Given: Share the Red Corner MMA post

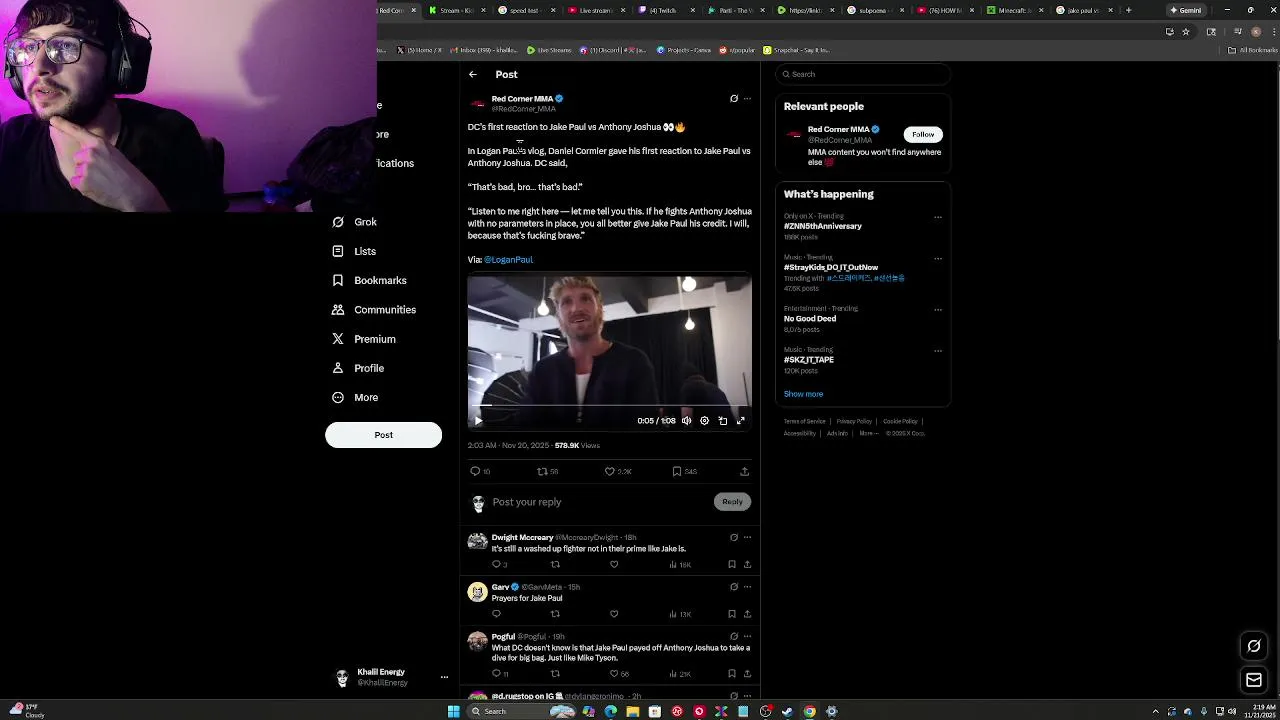Looking at the screenshot, I should point(744,471).
